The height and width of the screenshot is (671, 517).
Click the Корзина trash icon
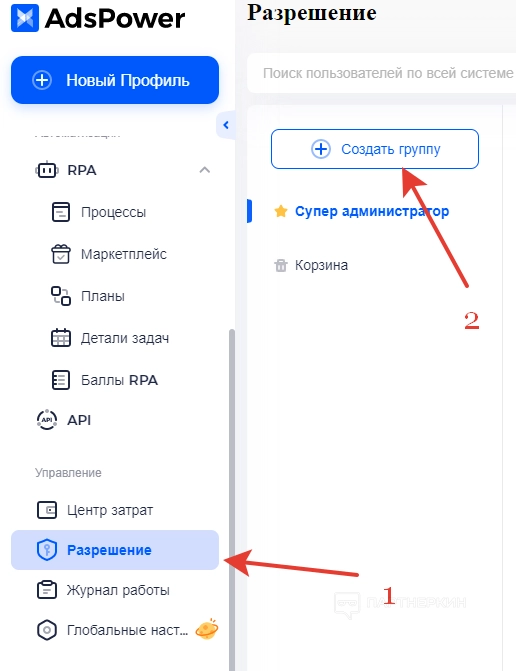coord(281,265)
